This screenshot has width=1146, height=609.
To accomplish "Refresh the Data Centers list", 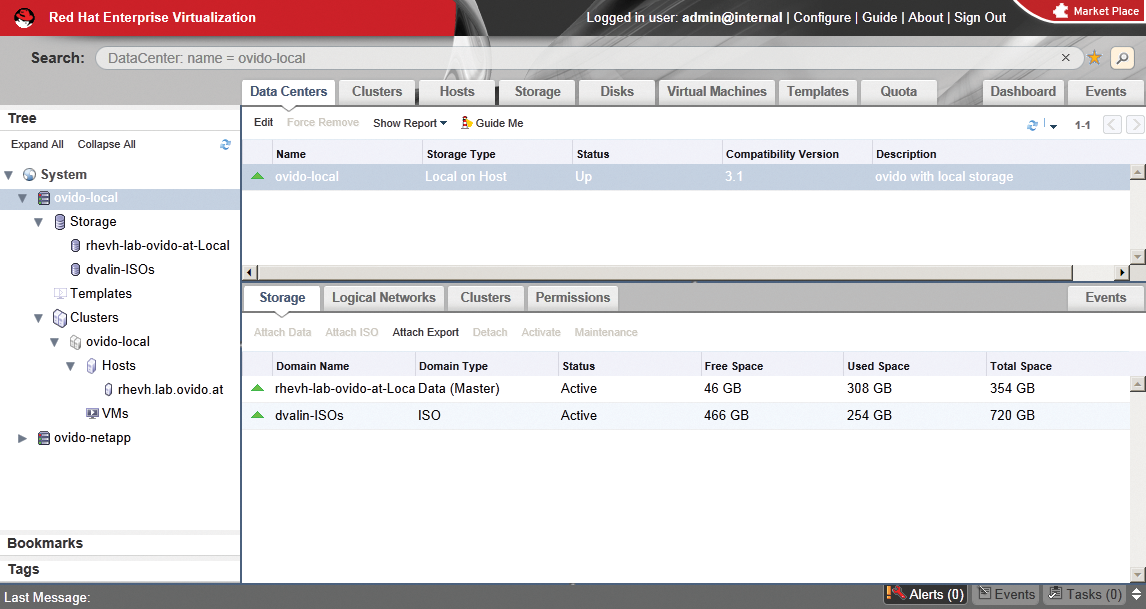I will click(x=1032, y=124).
